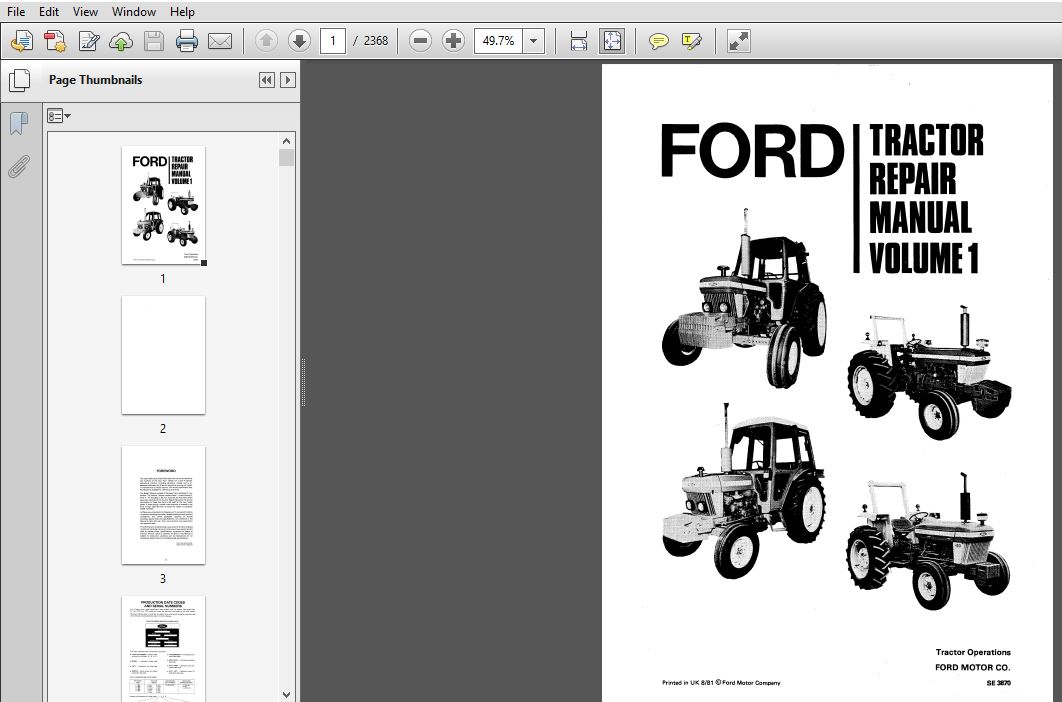Click the 2368 total pages label
The height and width of the screenshot is (702, 1062).
(x=376, y=41)
